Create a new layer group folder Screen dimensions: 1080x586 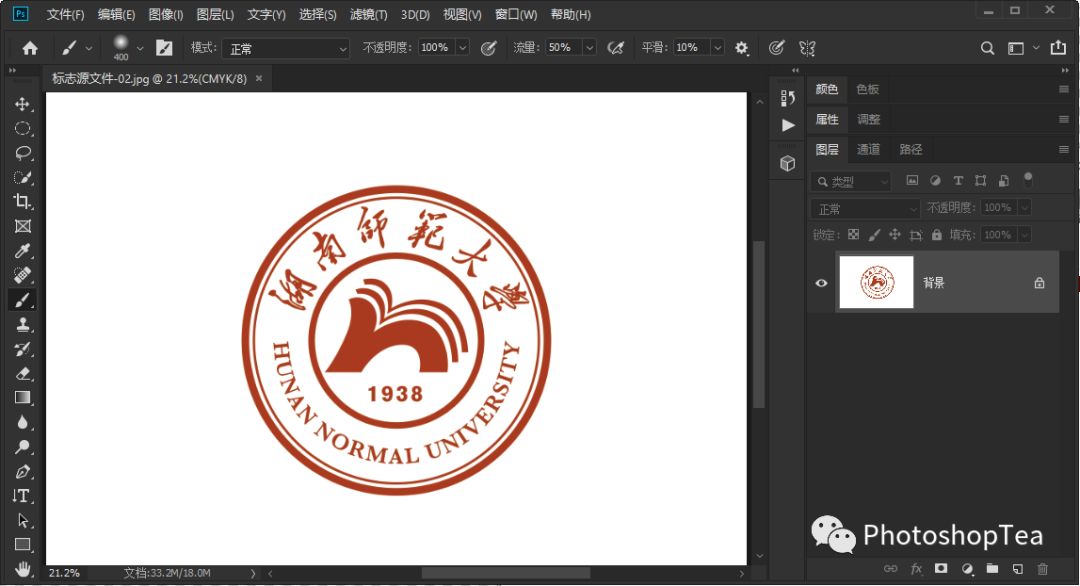992,569
